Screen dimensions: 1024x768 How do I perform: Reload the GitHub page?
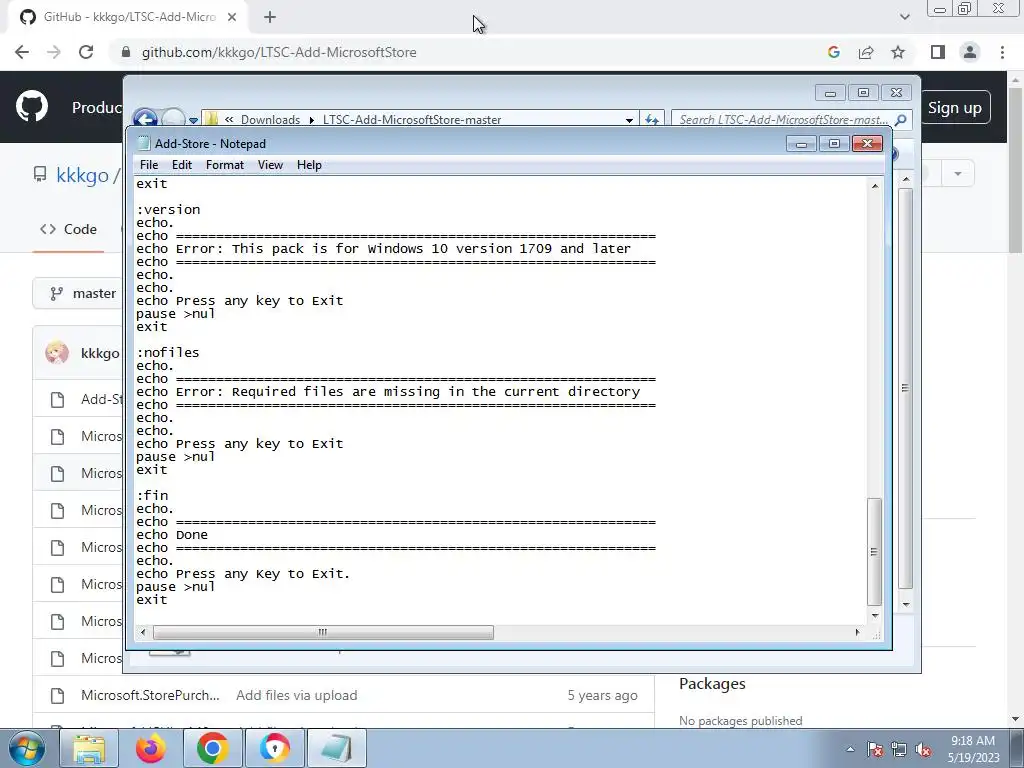pos(86,52)
